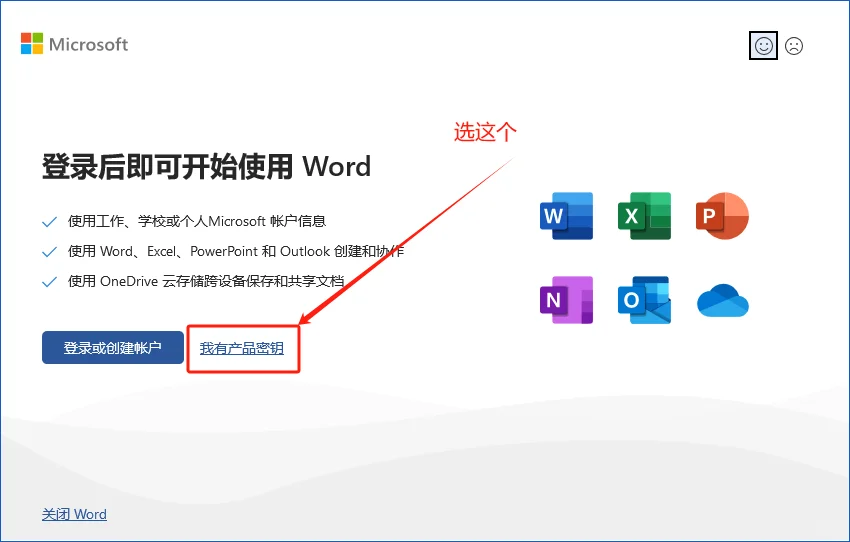Click the text 使用工作、学校或个人Microsoft 帐户信息
850x542 pixels.
tap(197, 221)
